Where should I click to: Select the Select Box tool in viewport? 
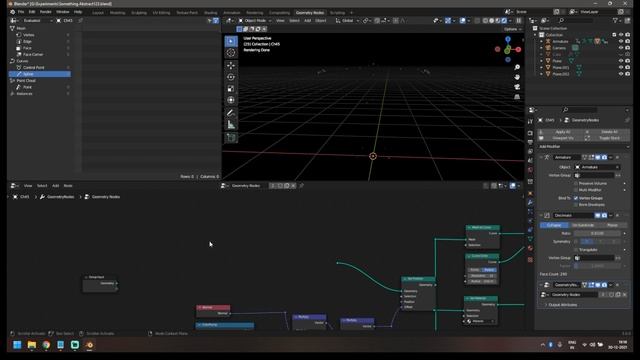click(x=231, y=41)
